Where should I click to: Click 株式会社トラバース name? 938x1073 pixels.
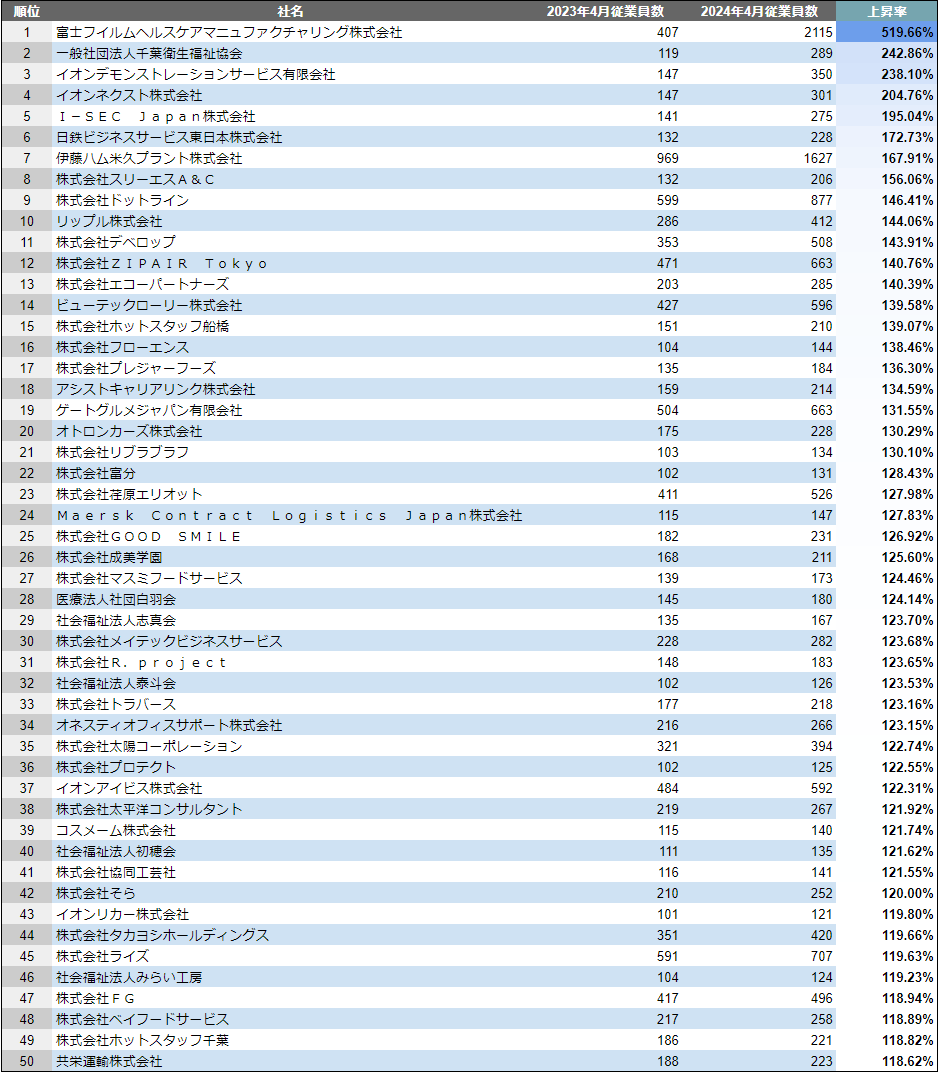click(x=116, y=703)
